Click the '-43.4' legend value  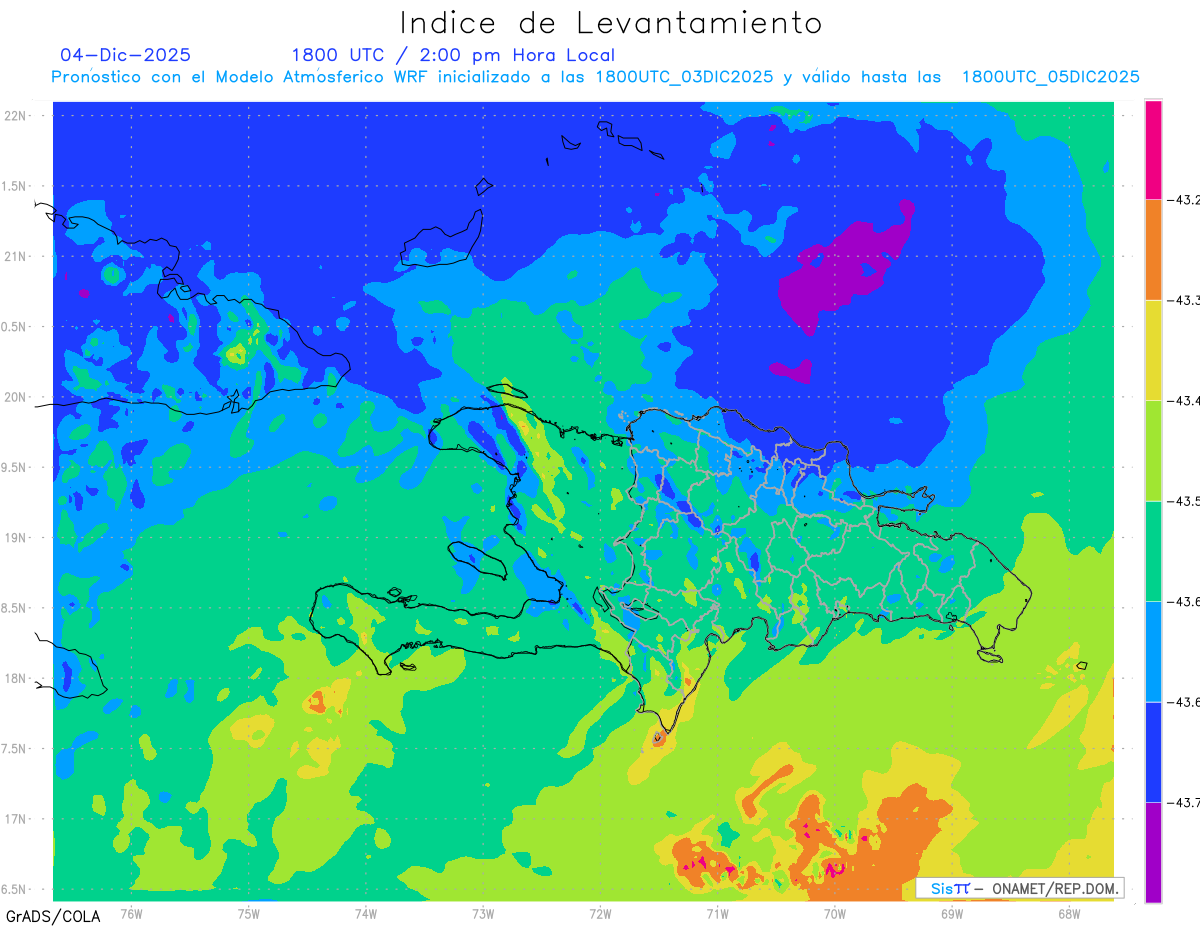coord(1183,400)
